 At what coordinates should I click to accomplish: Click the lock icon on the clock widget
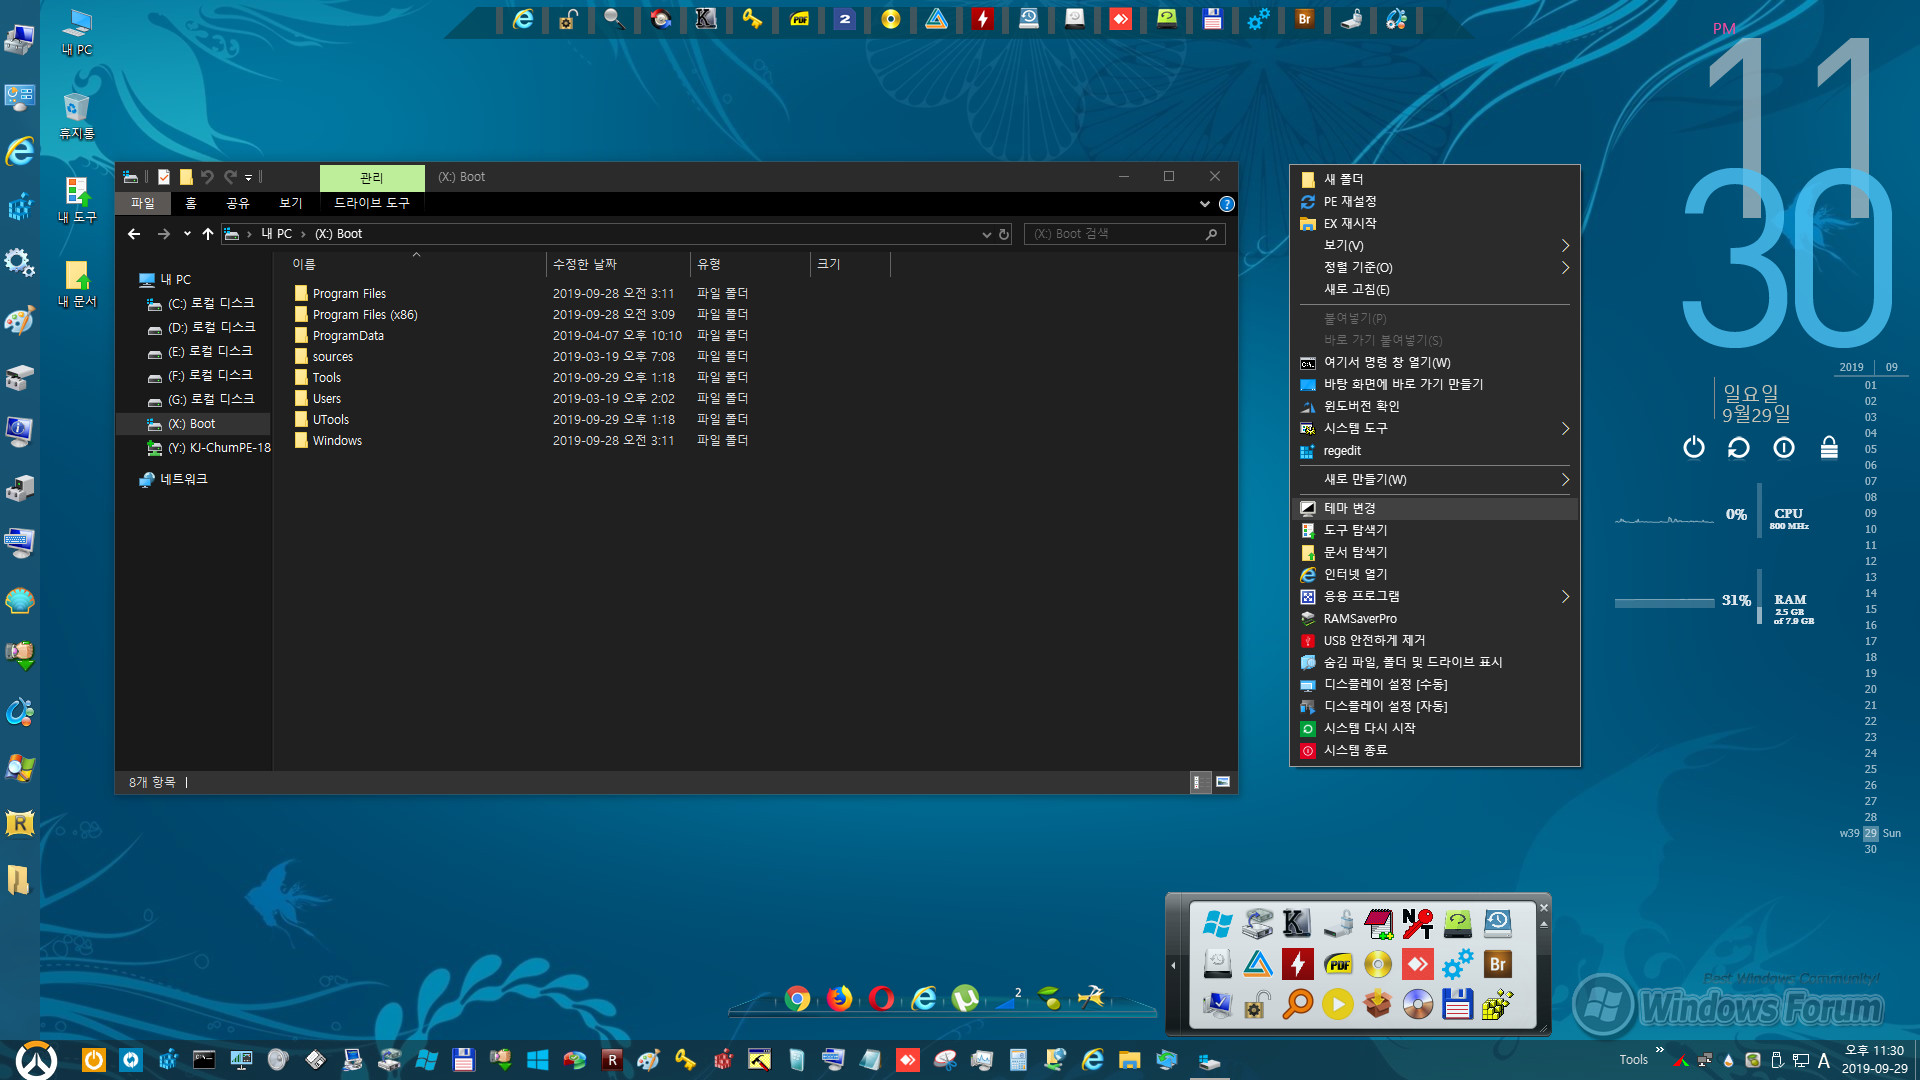coord(1829,447)
